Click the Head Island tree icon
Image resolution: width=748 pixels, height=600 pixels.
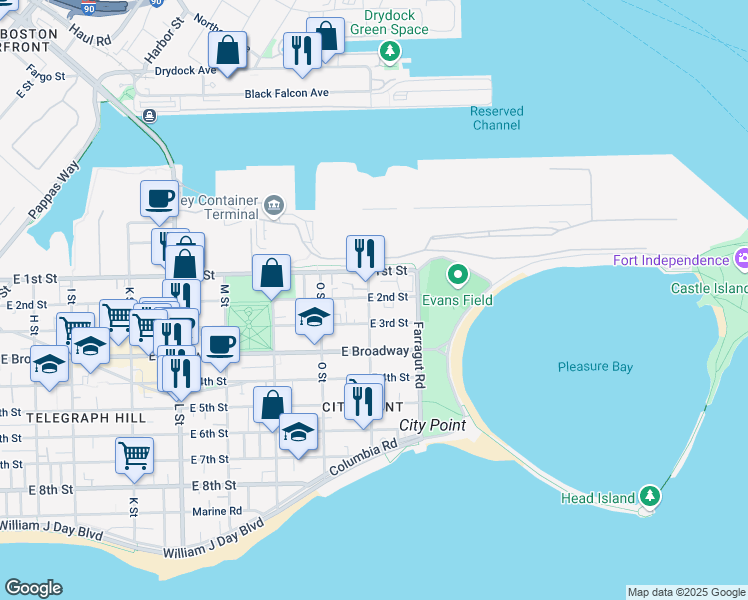(650, 496)
